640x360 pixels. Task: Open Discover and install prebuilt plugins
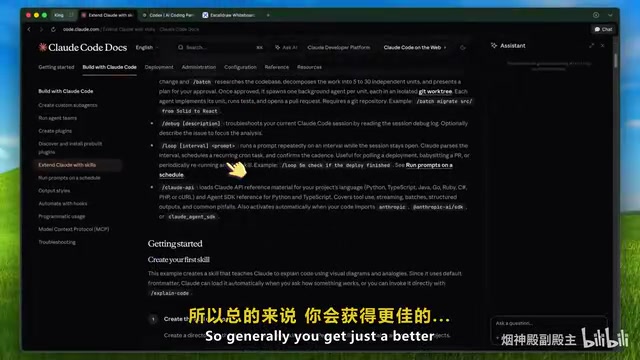[x=70, y=148]
